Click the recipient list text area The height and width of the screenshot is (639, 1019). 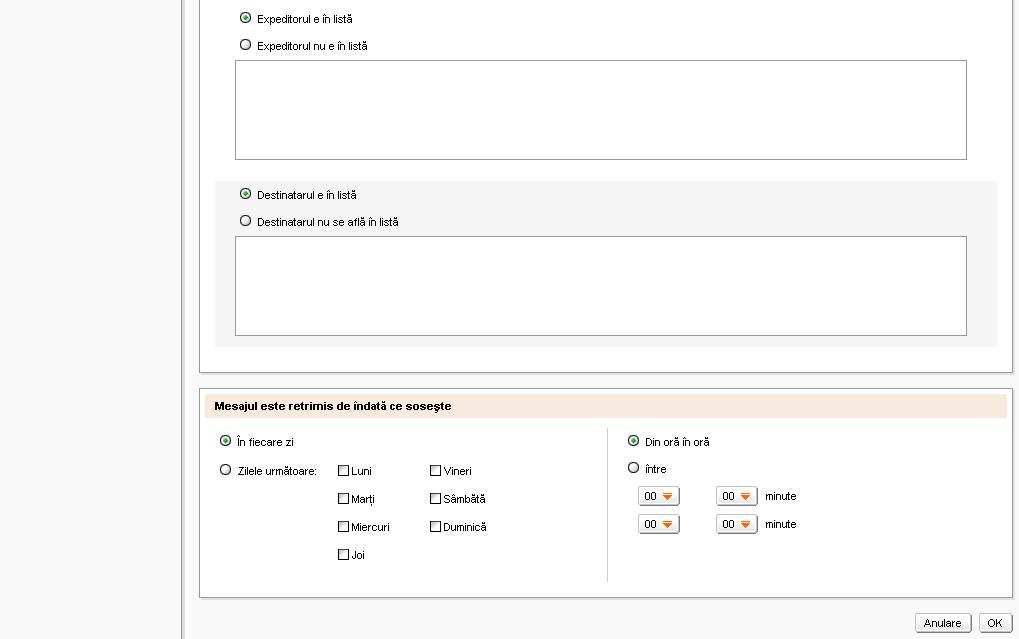tap(600, 286)
